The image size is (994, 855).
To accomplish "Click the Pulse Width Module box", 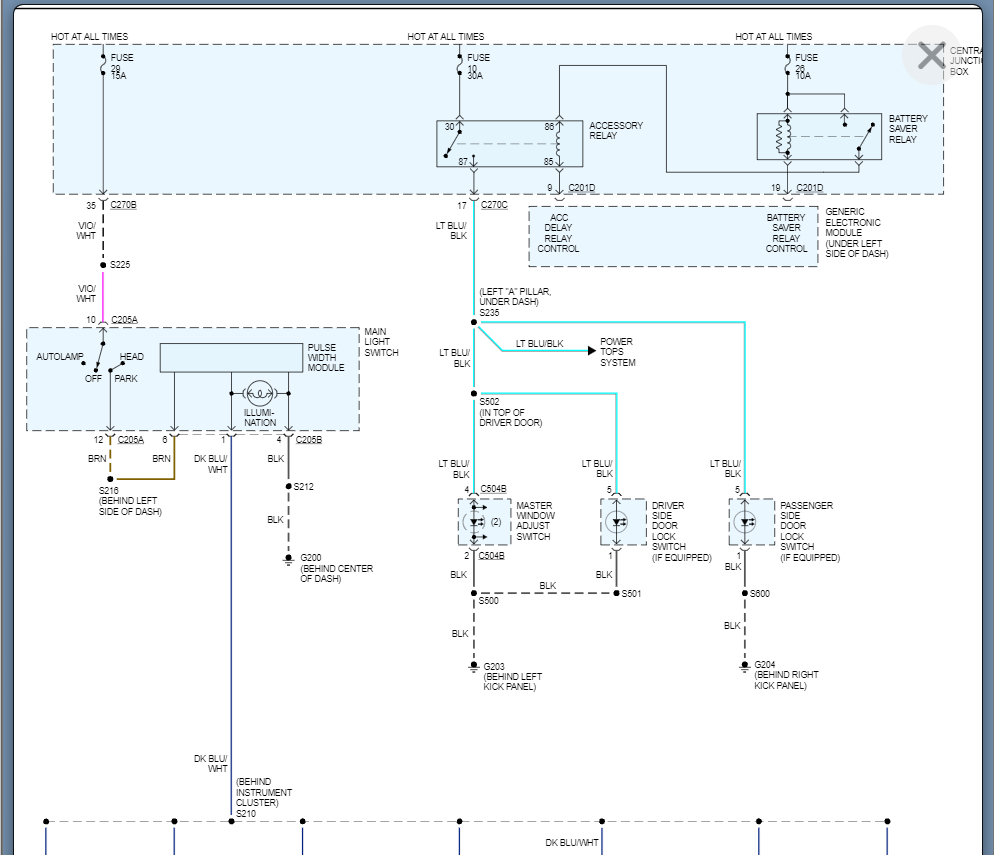I will (x=231, y=357).
